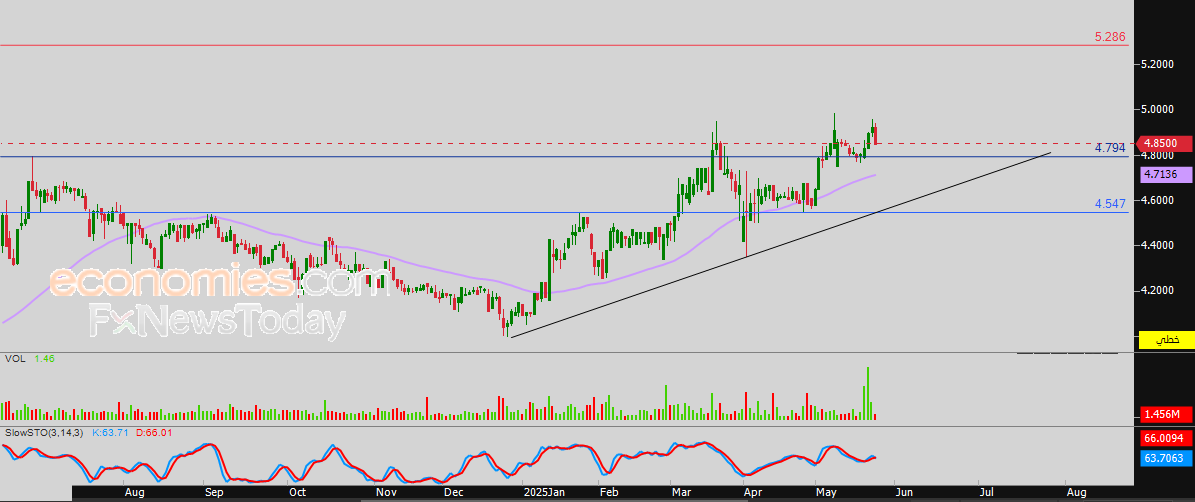This screenshot has height=502, width=1195.
Task: Click the Sep label on time axis
Action: pos(214,493)
